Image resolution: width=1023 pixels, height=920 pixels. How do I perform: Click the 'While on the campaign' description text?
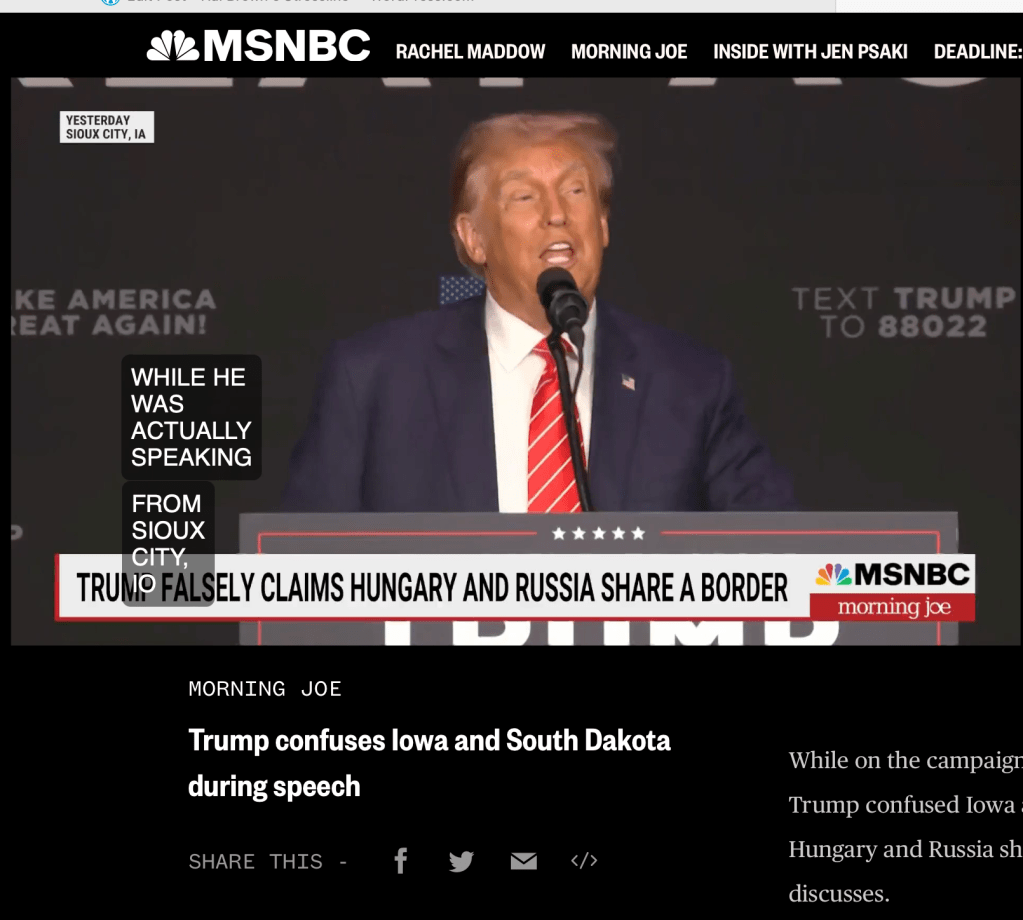tap(906, 827)
